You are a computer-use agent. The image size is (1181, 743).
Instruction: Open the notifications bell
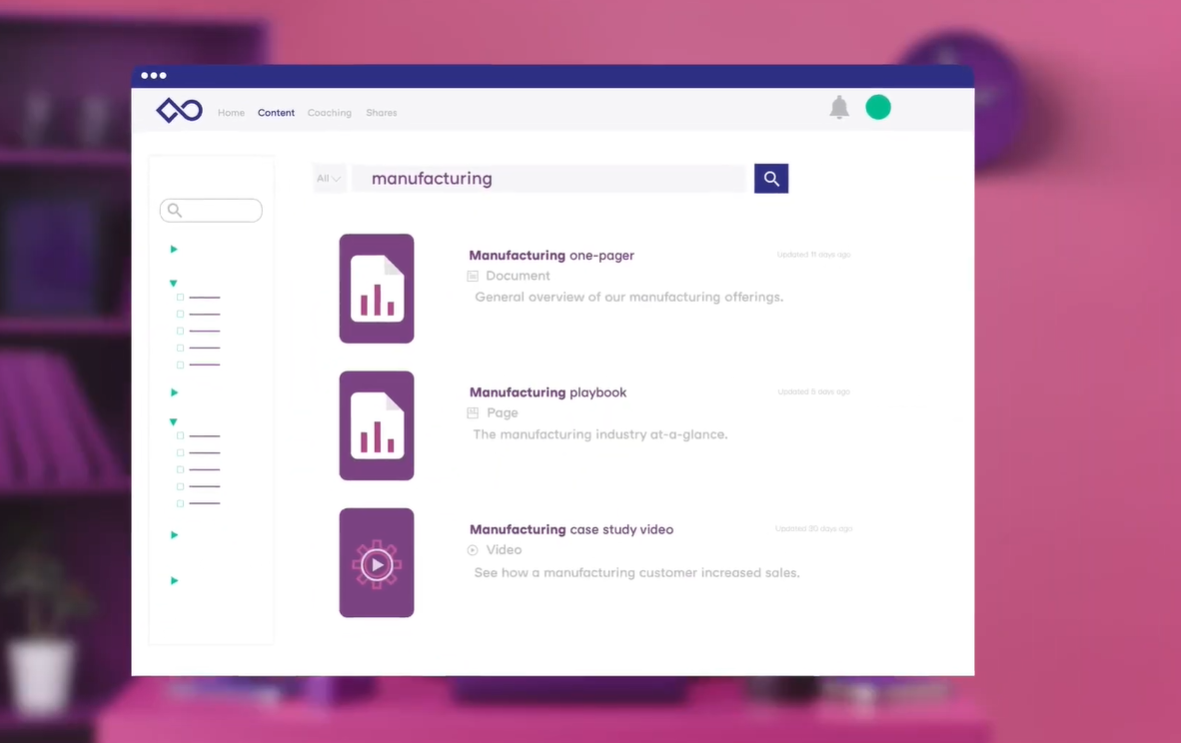pos(839,108)
